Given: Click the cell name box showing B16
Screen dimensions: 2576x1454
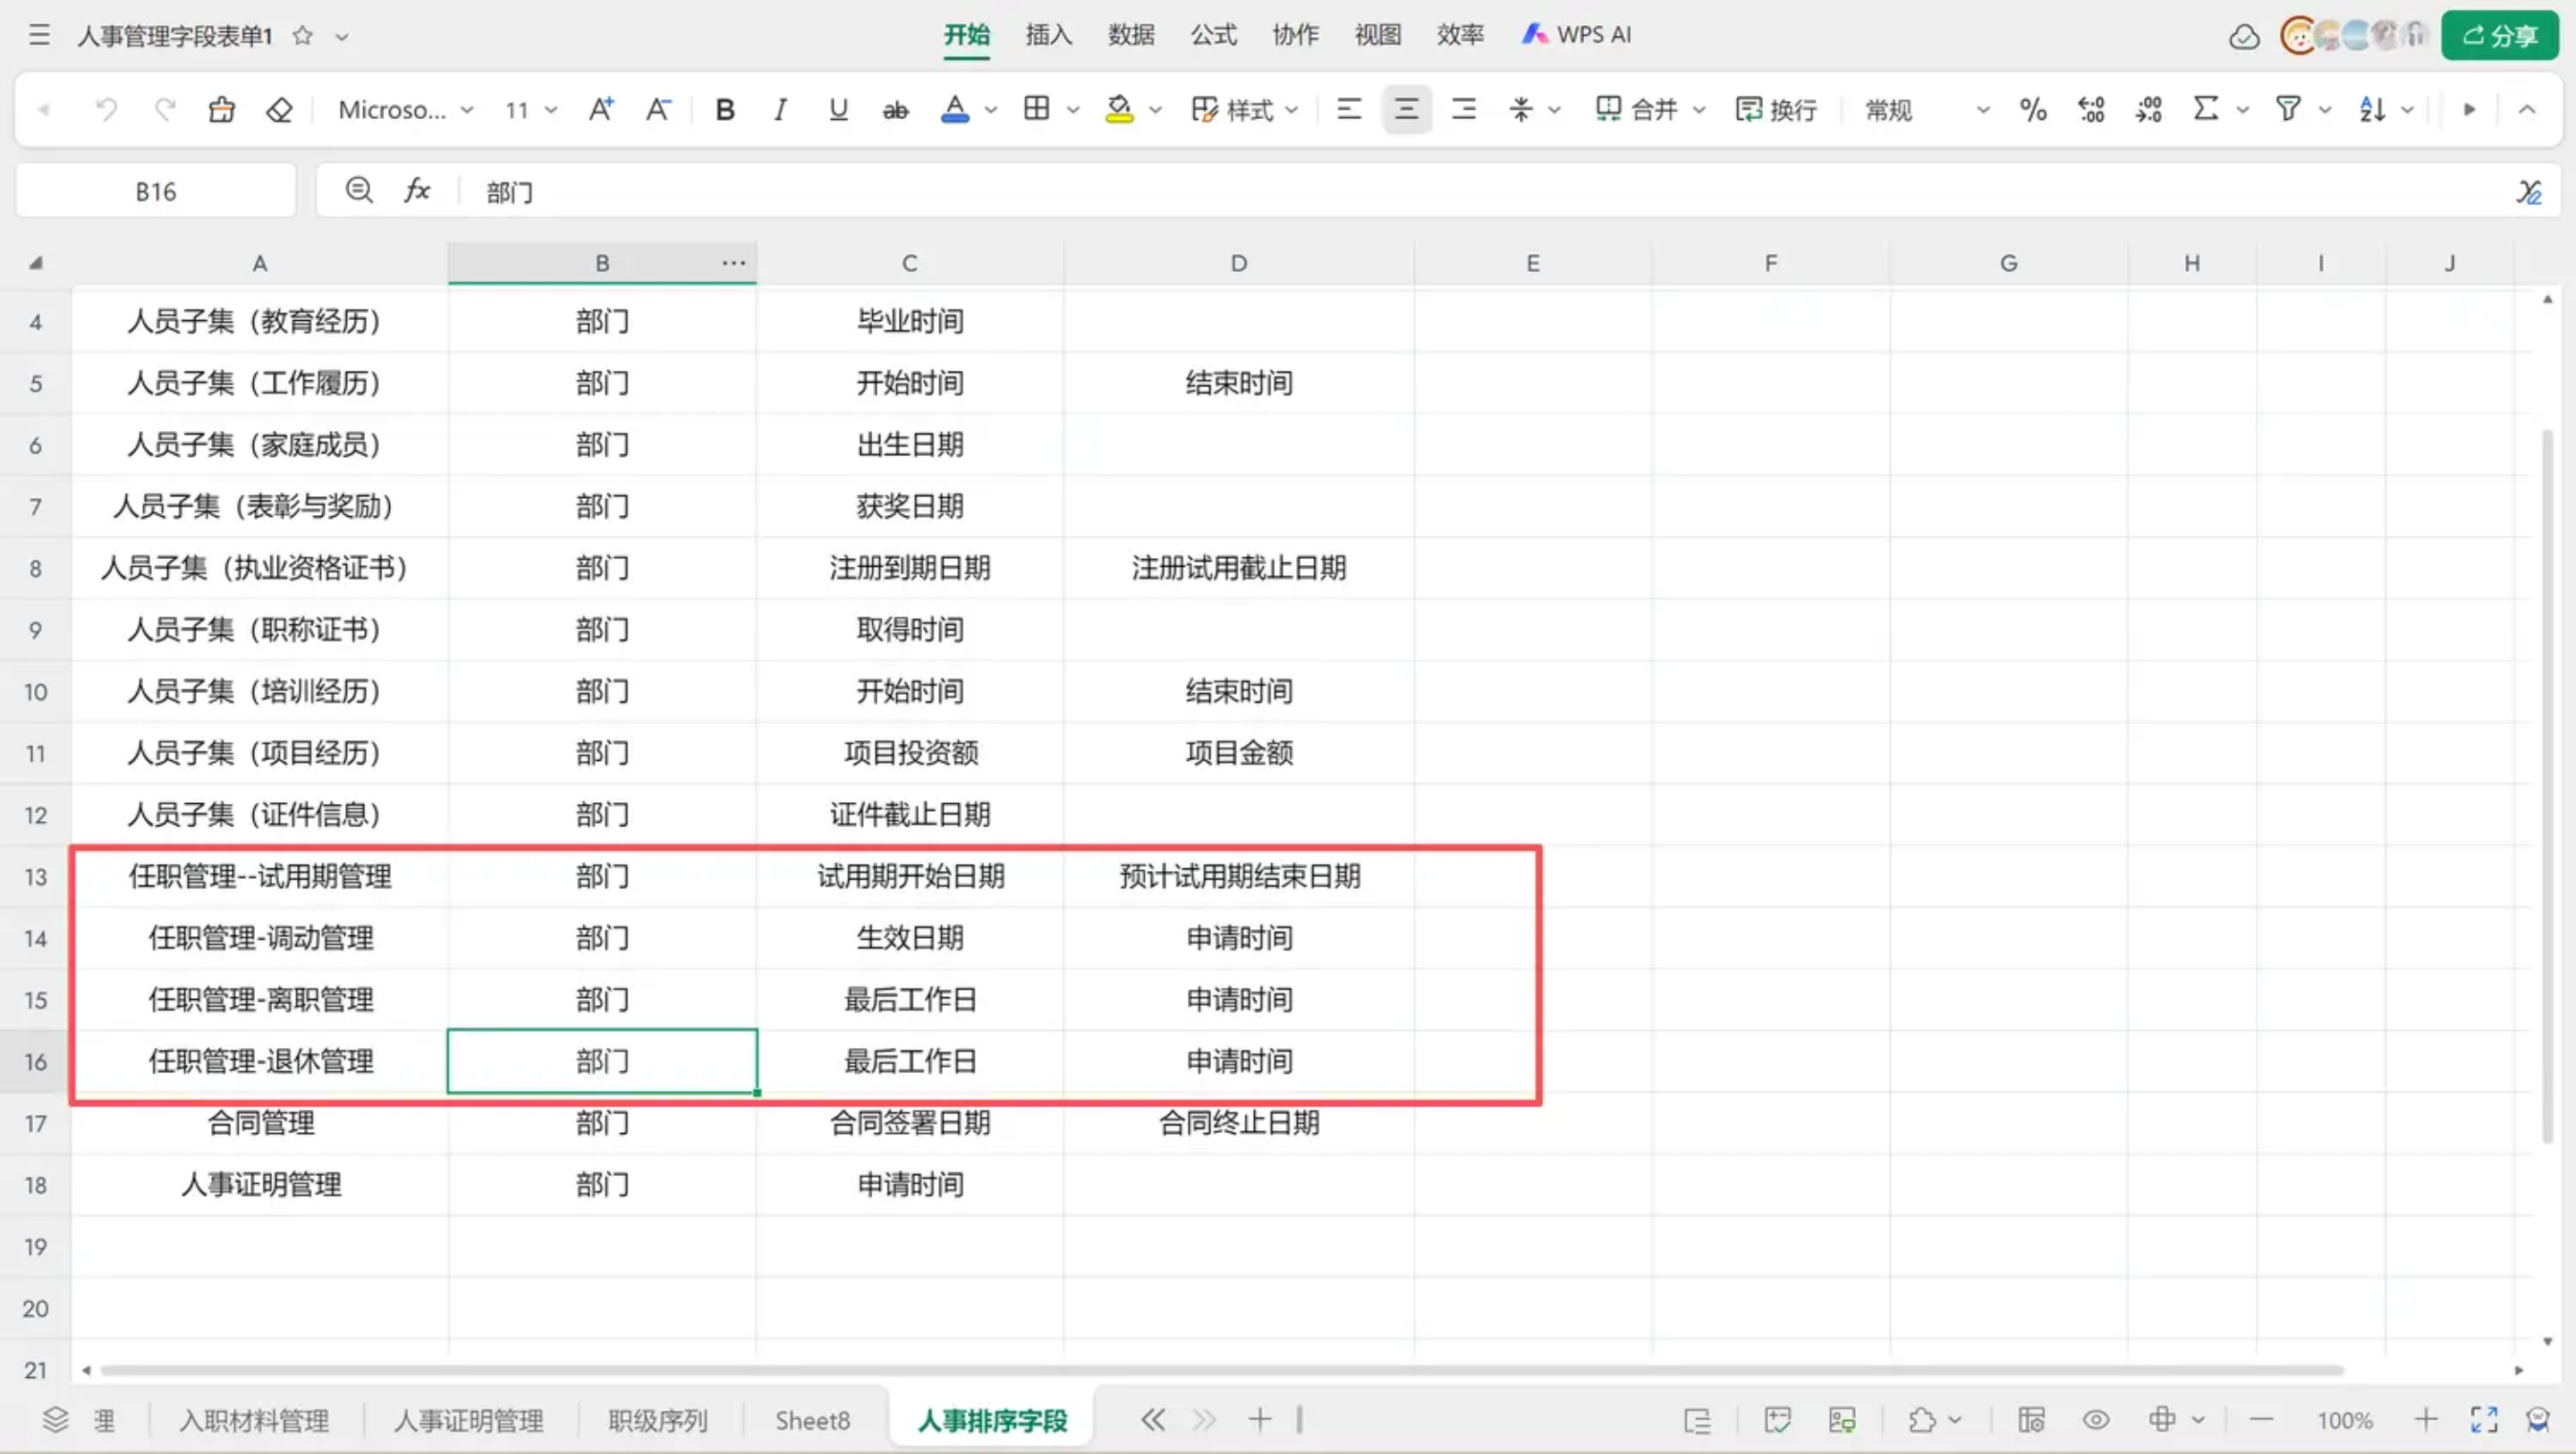Looking at the screenshot, I should click(x=156, y=191).
